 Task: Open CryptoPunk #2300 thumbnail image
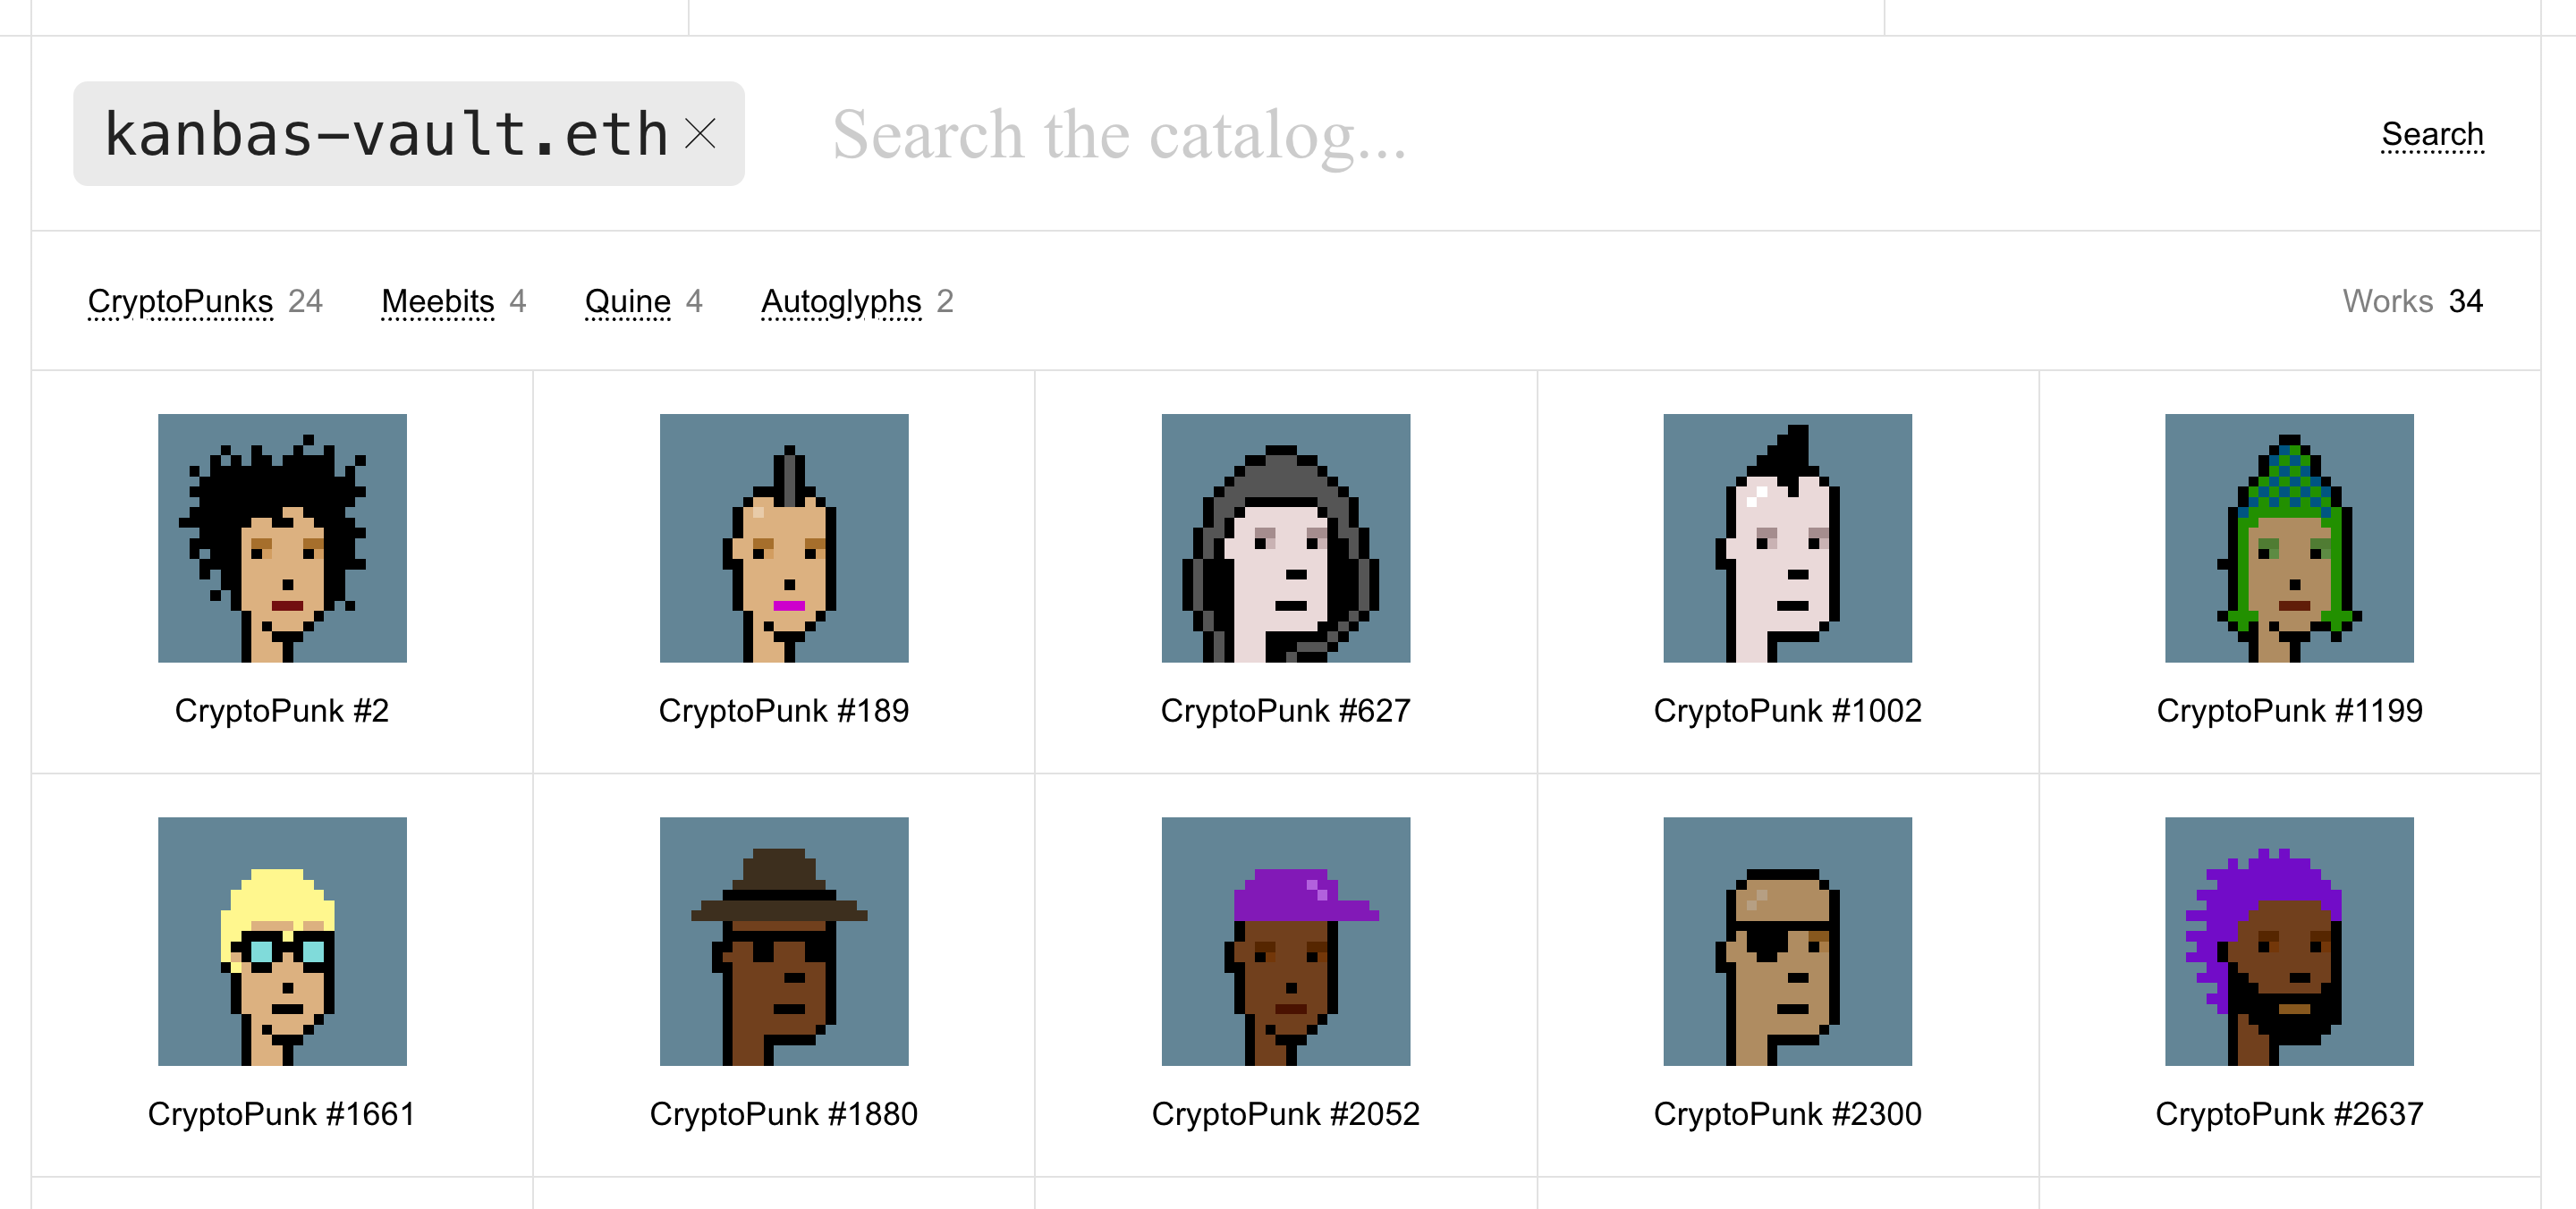[1788, 941]
